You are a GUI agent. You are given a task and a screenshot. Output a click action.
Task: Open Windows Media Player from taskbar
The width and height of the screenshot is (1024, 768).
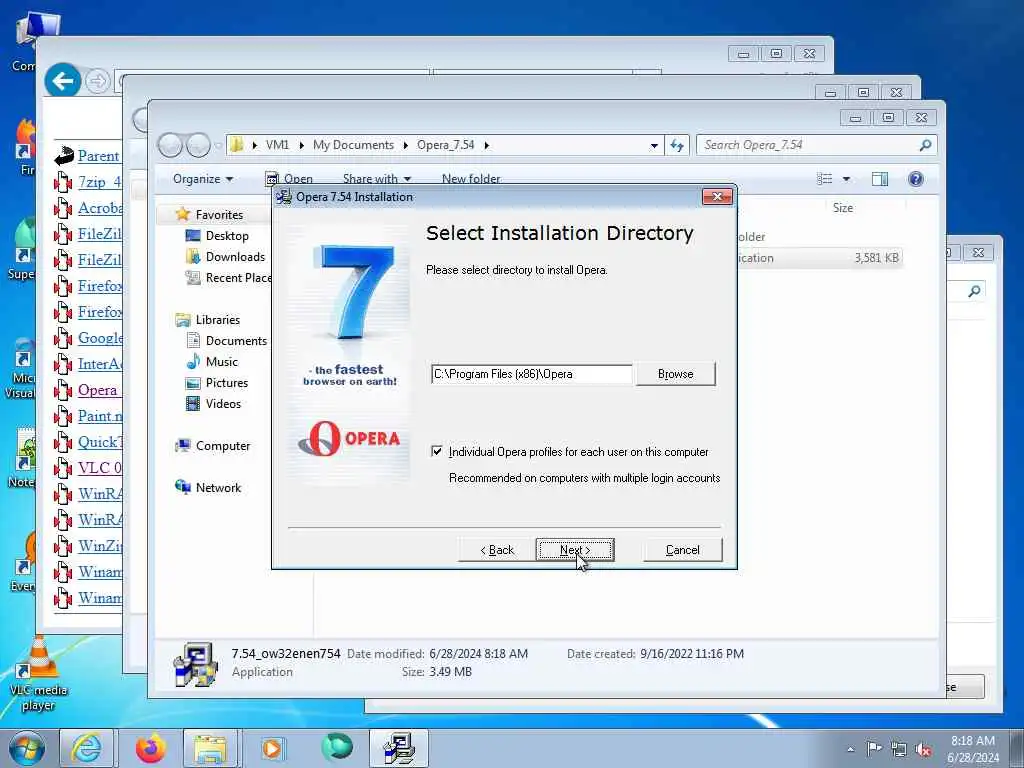coord(272,748)
